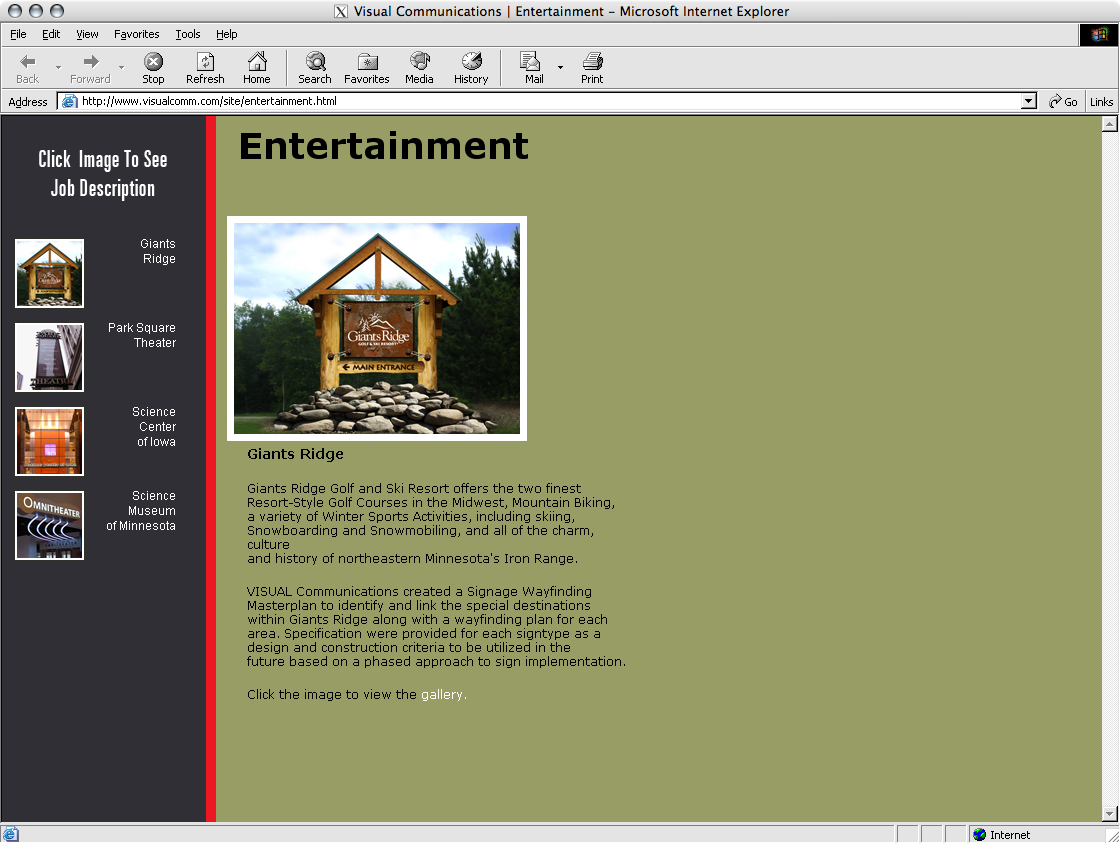This screenshot has height=843, width=1120.
Task: Open the Mail options dropdown arrow
Action: (560, 68)
